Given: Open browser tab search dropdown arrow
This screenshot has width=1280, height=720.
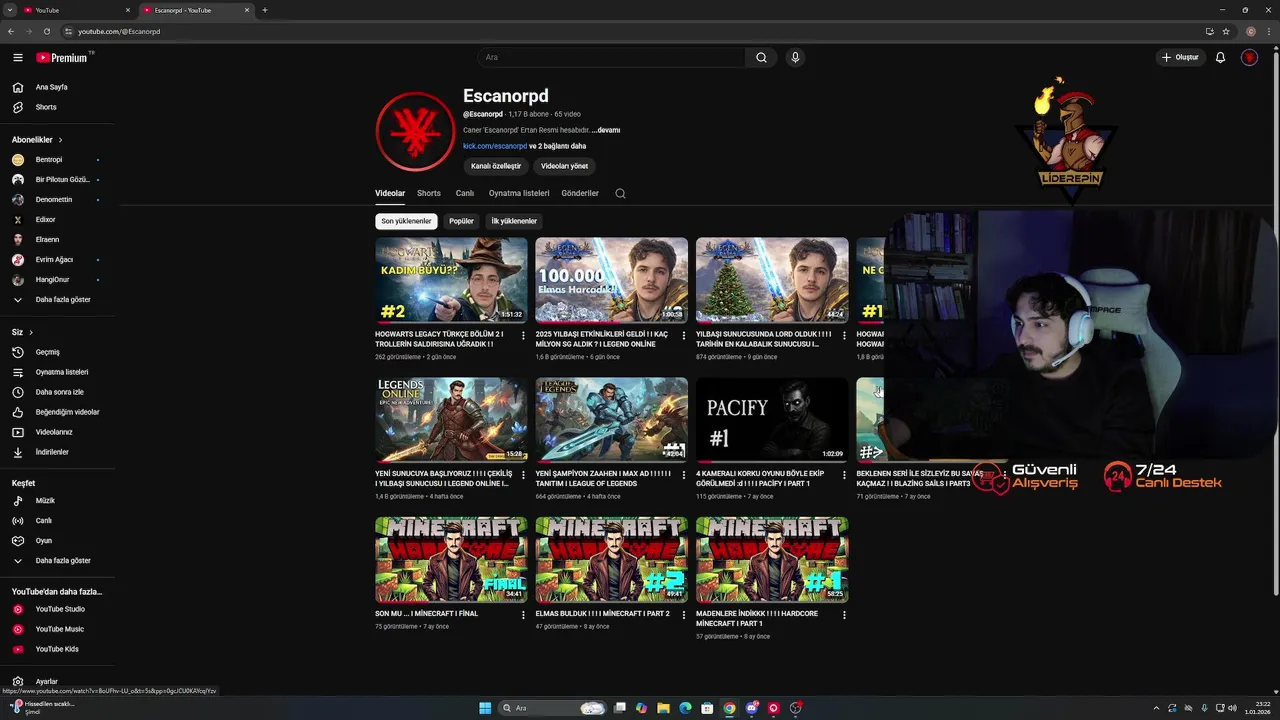Looking at the screenshot, I should [x=9, y=10].
